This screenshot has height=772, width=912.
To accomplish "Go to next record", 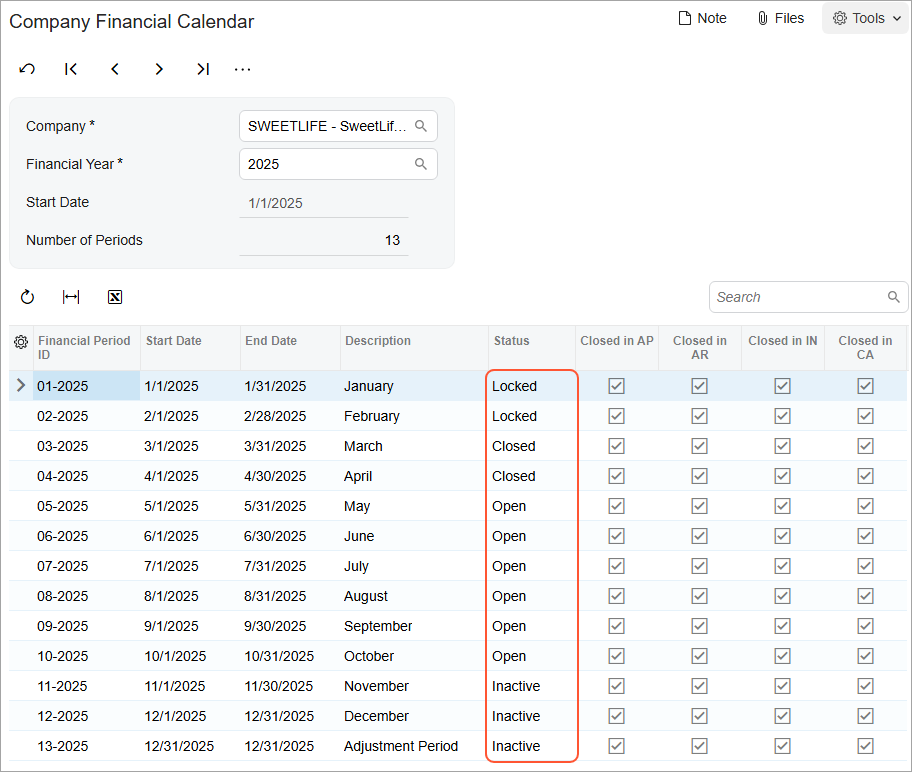I will [x=159, y=69].
